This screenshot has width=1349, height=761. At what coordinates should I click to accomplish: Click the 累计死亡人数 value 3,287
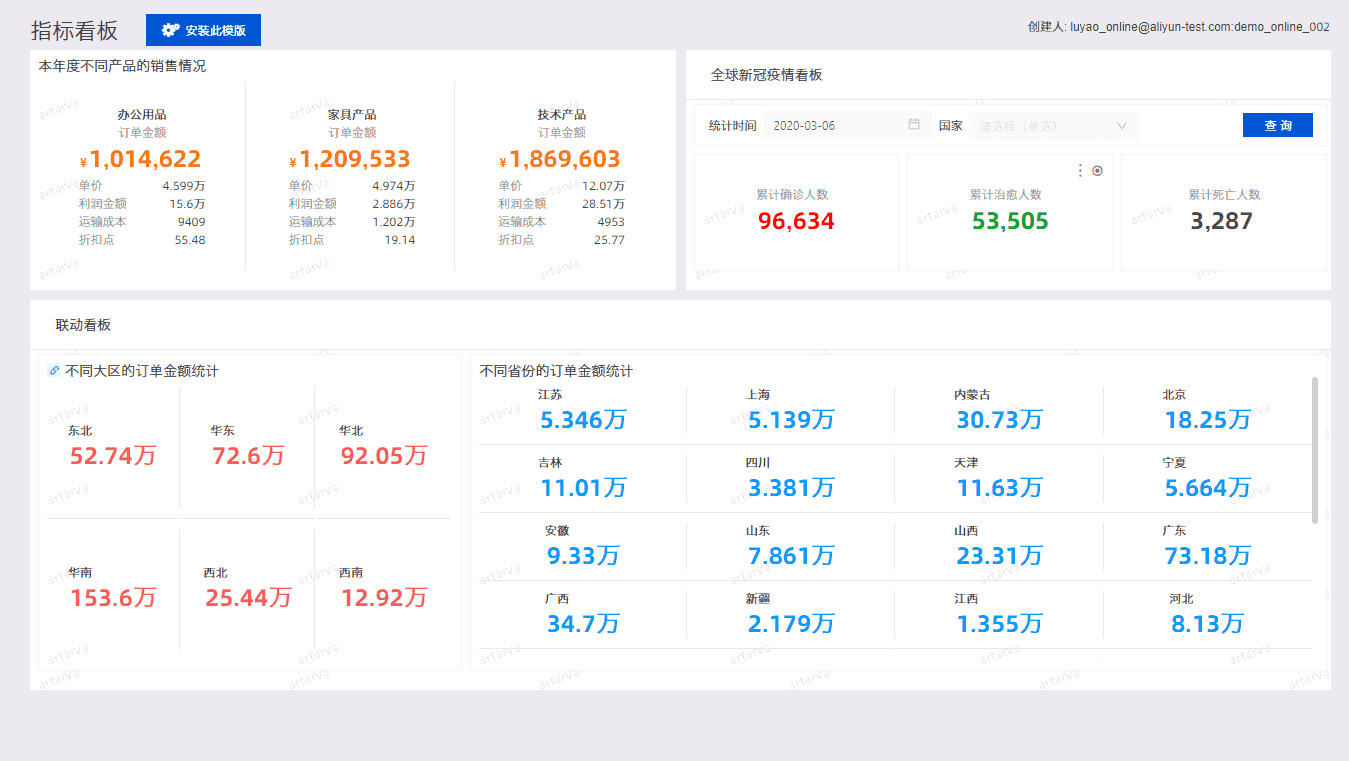1221,221
